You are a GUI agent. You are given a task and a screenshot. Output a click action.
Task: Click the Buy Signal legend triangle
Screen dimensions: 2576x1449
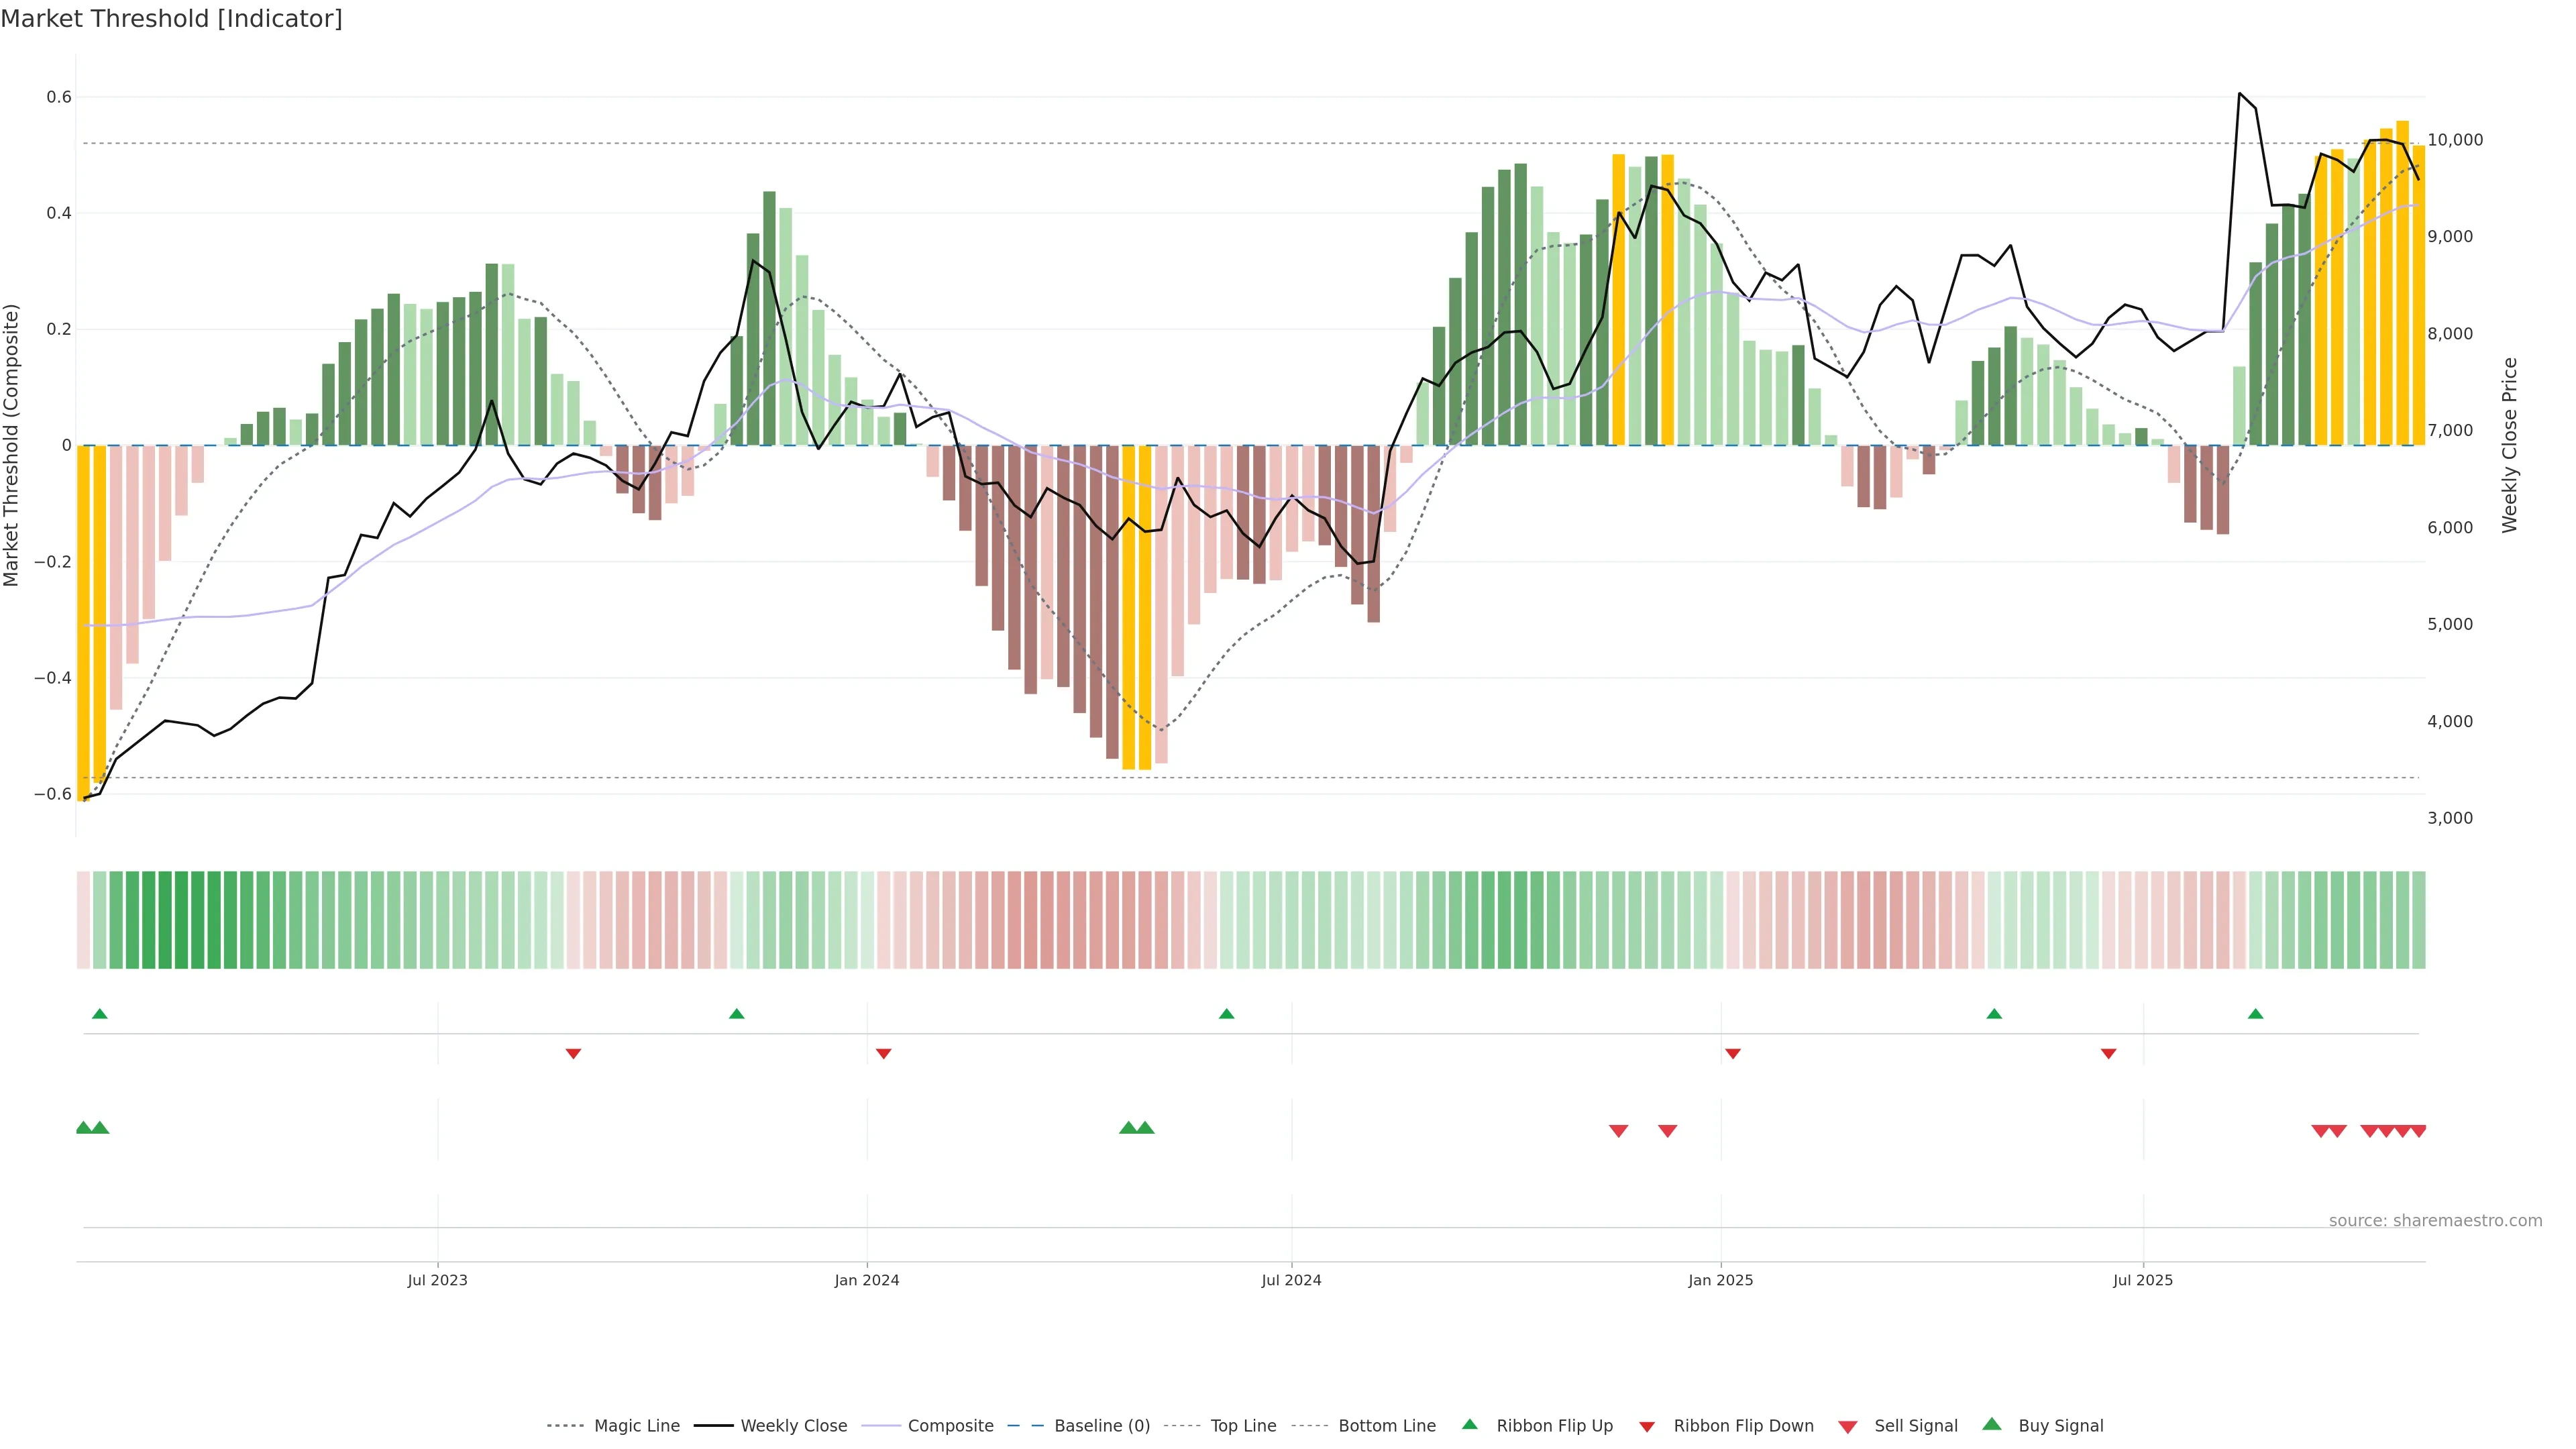[1992, 1425]
